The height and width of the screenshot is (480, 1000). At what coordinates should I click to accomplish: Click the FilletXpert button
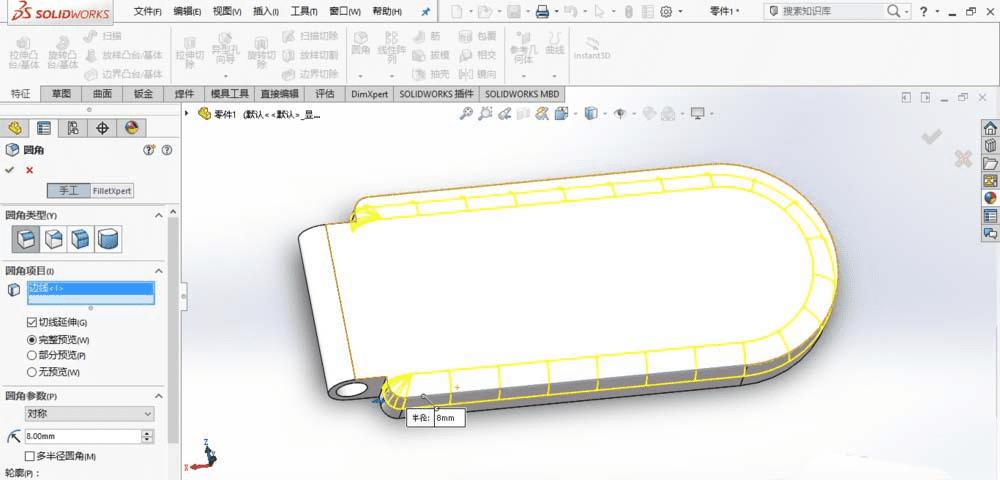click(112, 190)
